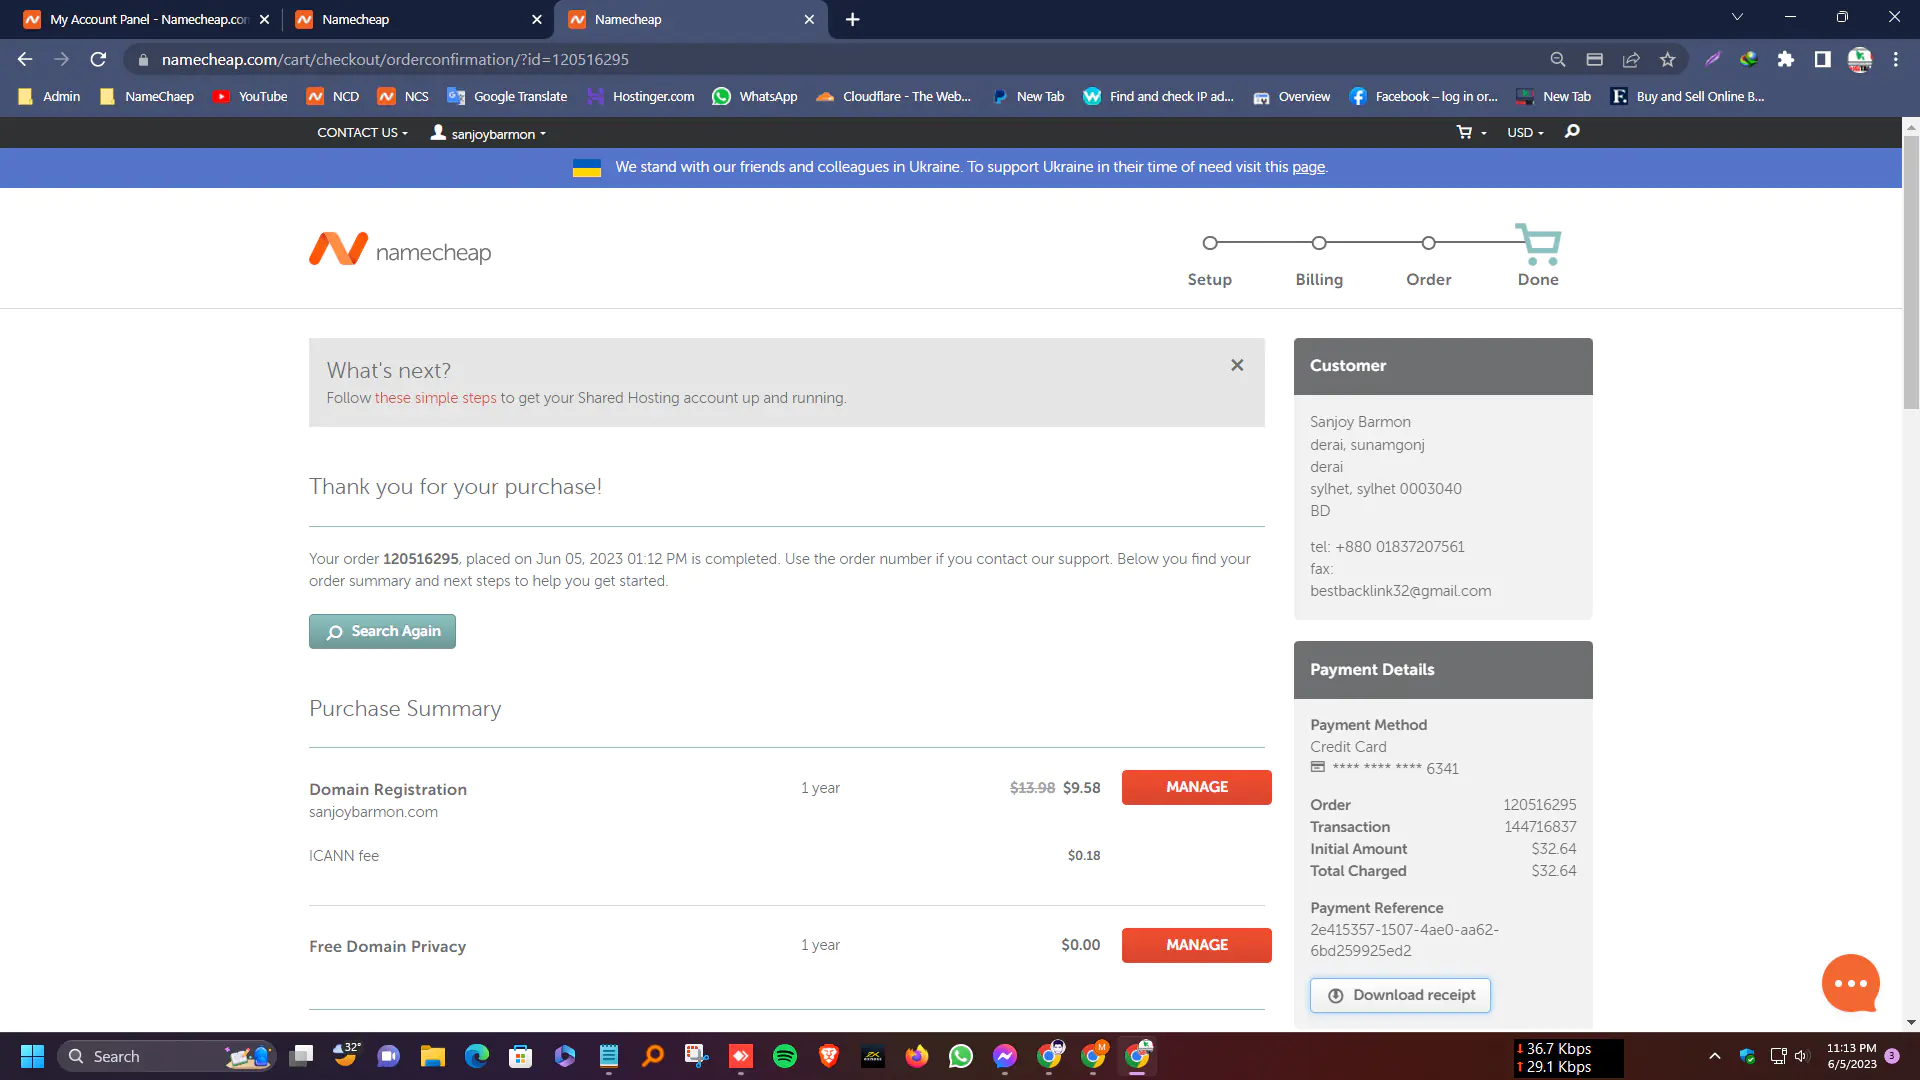Viewport: 1920px width, 1080px height.
Task: Open the Google Translate bookmark
Action: [507, 97]
